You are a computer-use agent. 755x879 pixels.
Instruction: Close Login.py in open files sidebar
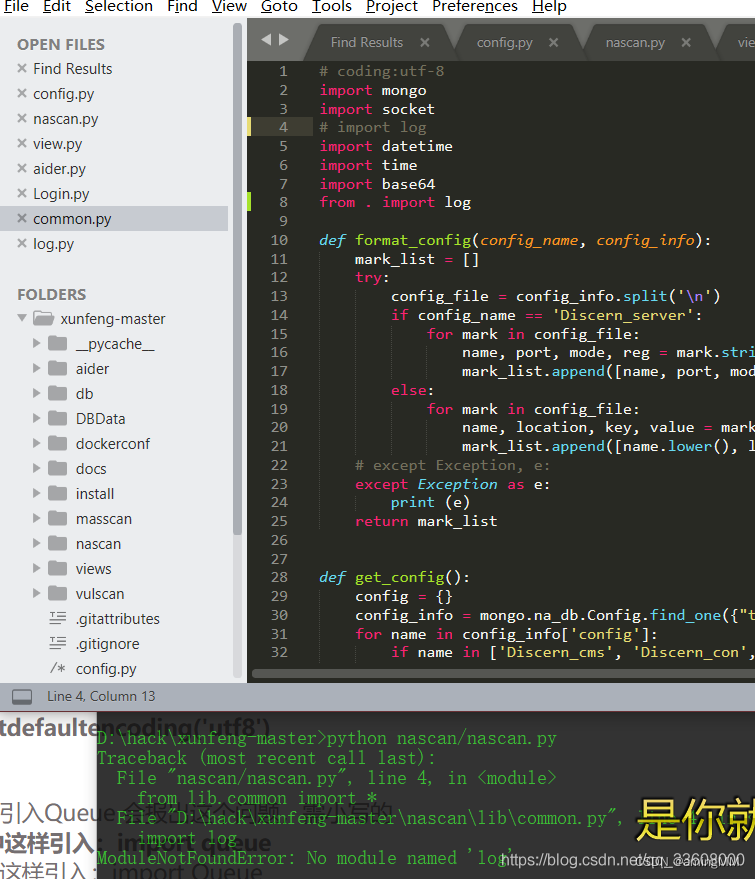coord(22,193)
